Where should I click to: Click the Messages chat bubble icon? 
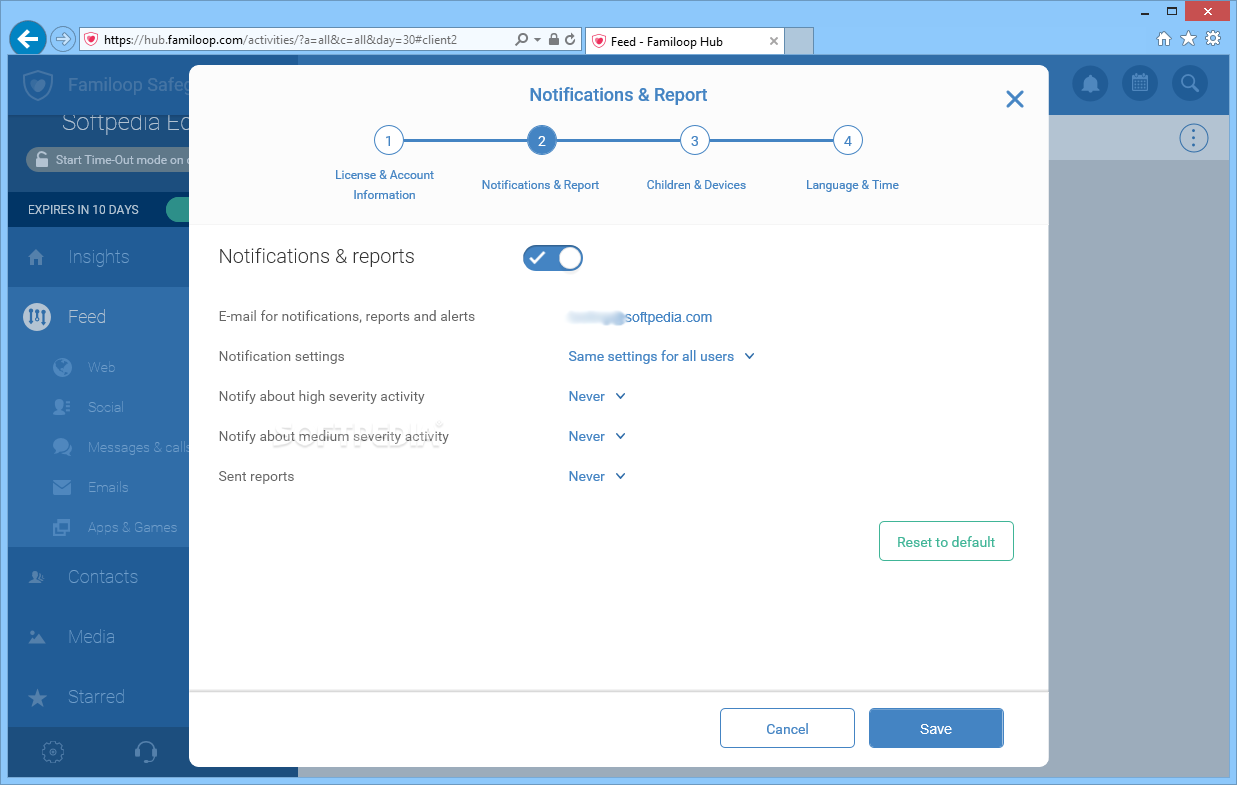pyautogui.click(x=62, y=447)
